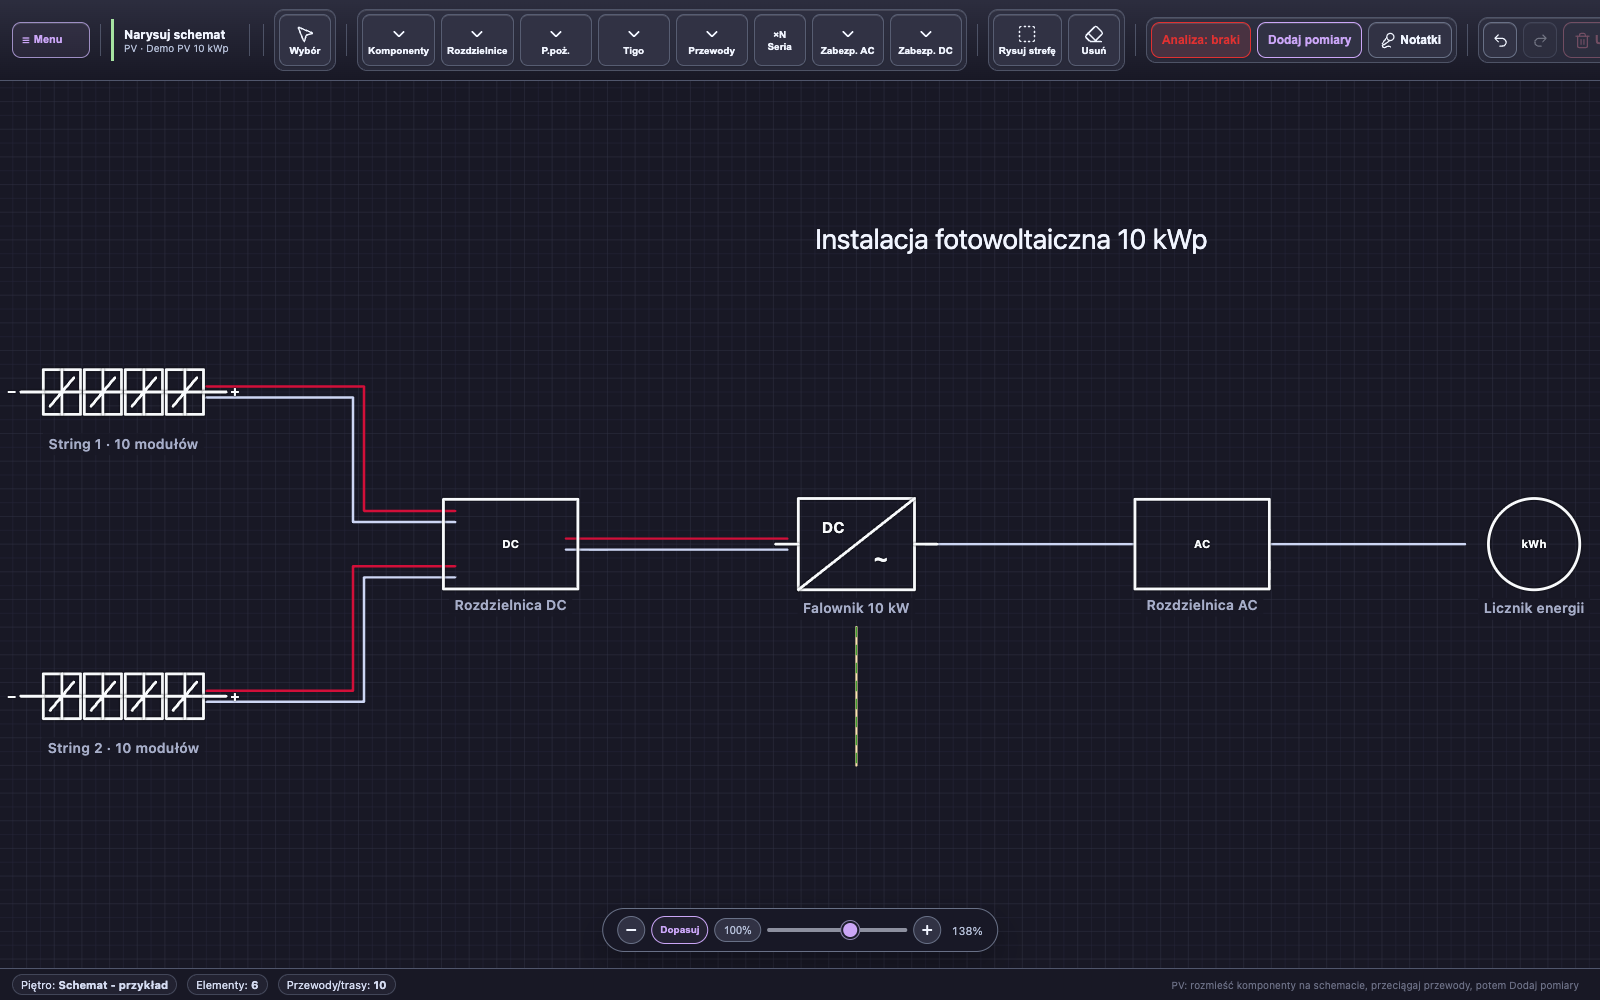
Task: Select the Falownik 10 kW inverter symbol
Action: tap(856, 544)
